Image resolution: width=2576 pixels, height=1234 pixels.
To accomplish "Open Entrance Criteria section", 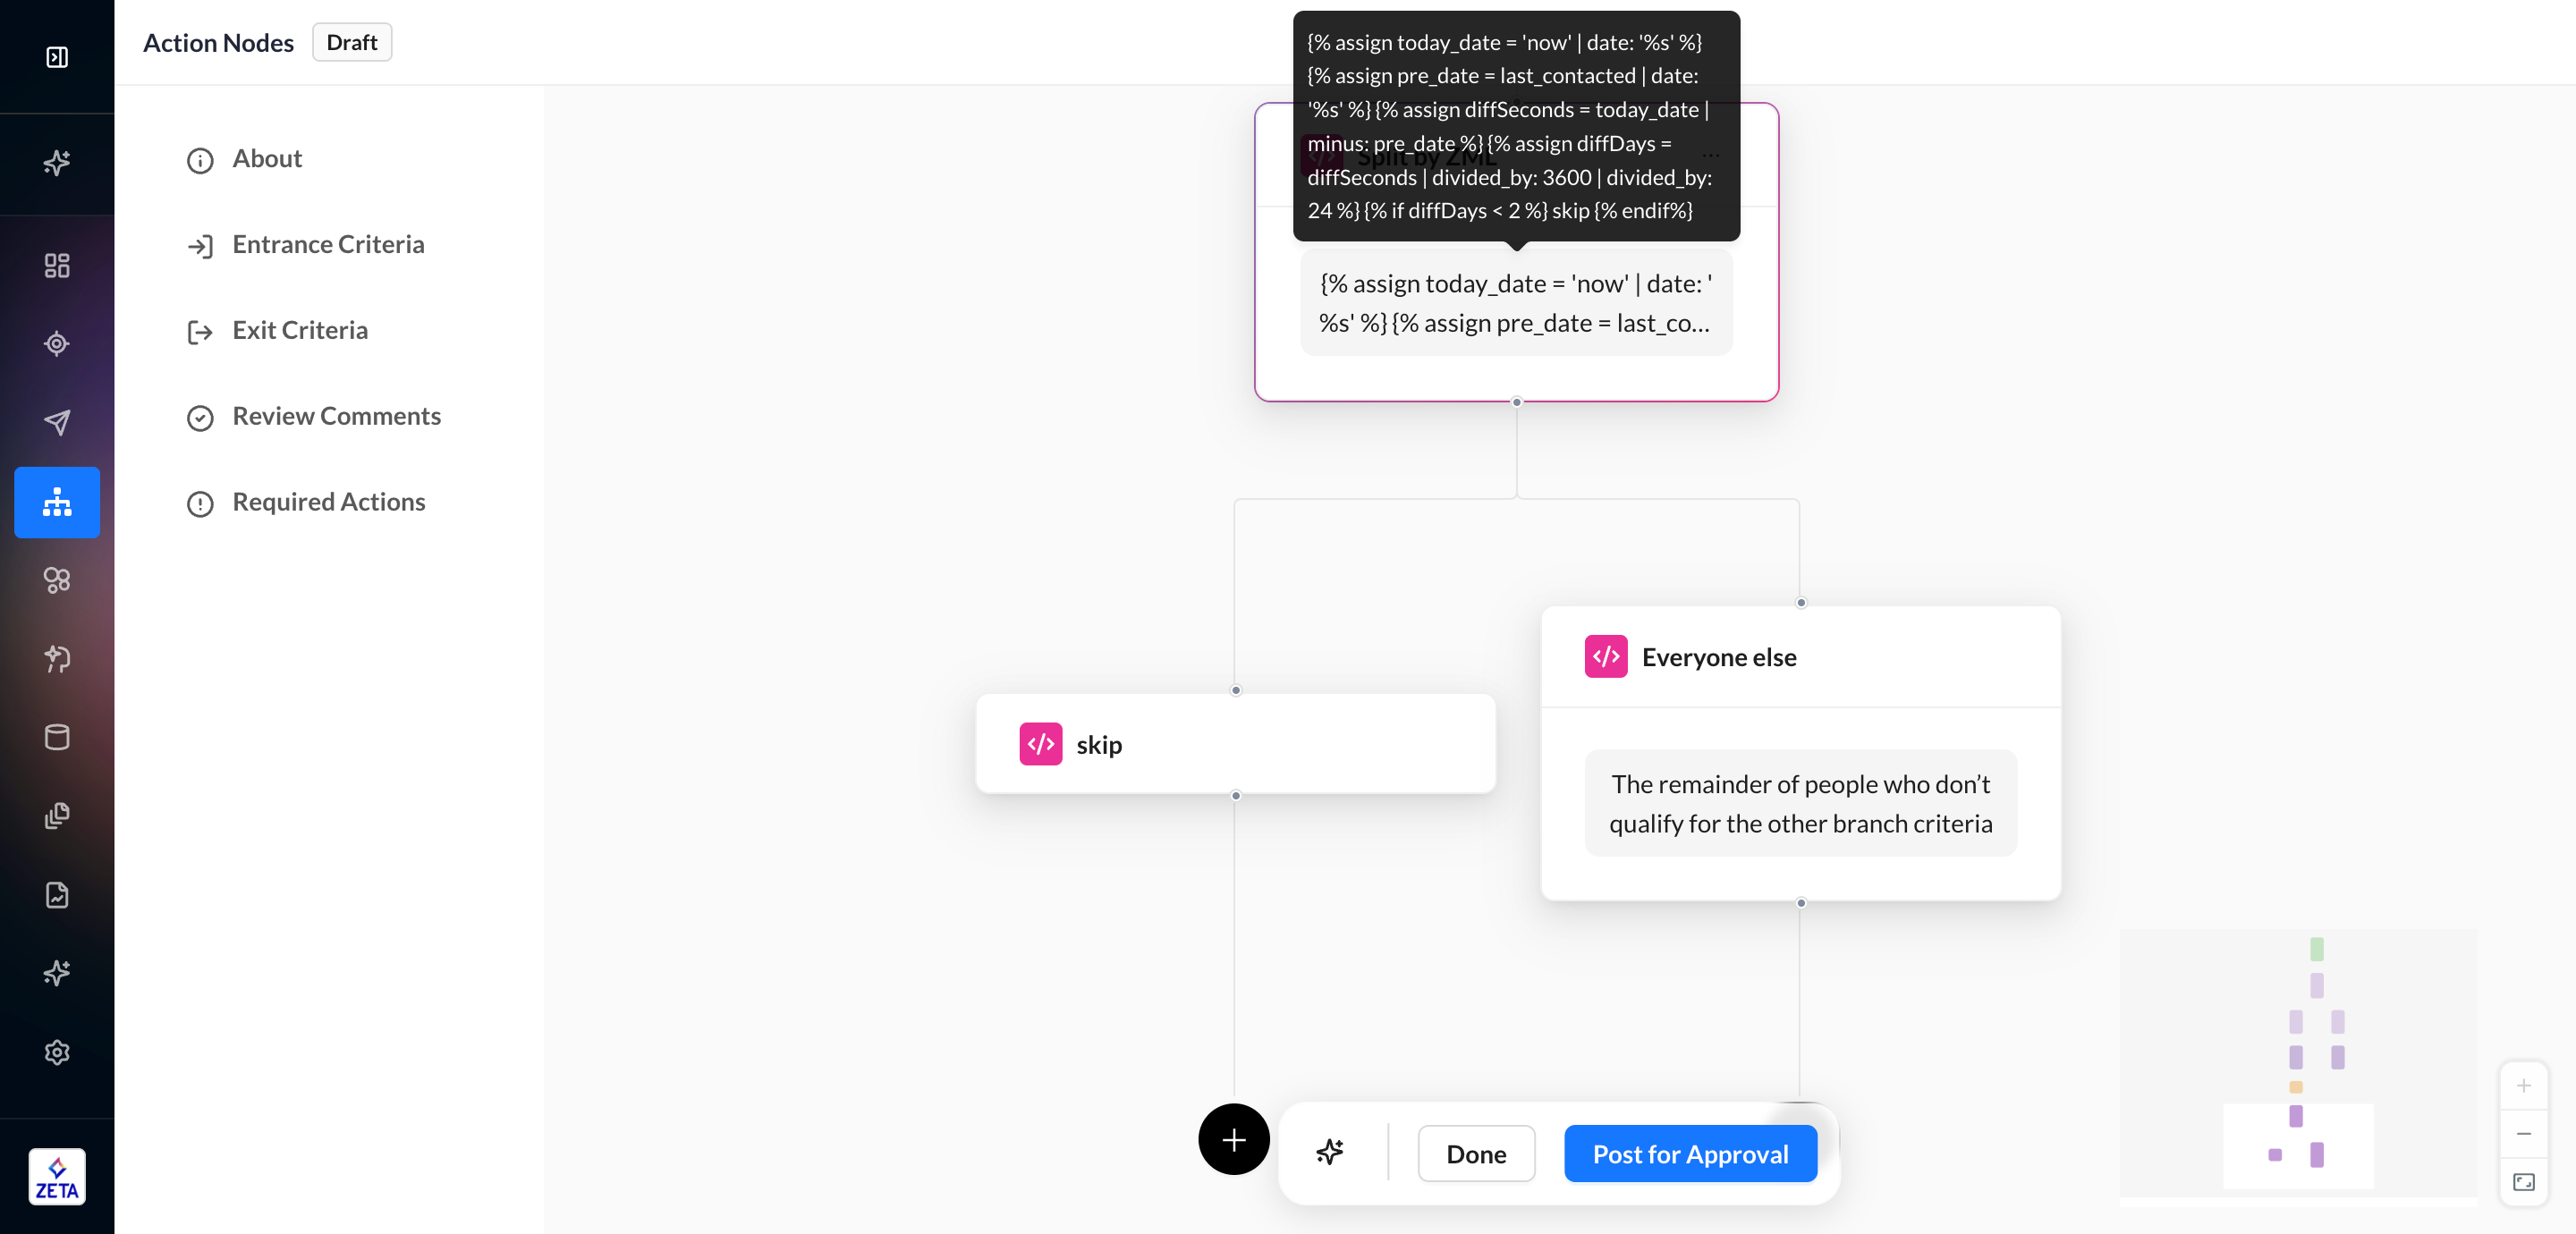I will pos(327,245).
